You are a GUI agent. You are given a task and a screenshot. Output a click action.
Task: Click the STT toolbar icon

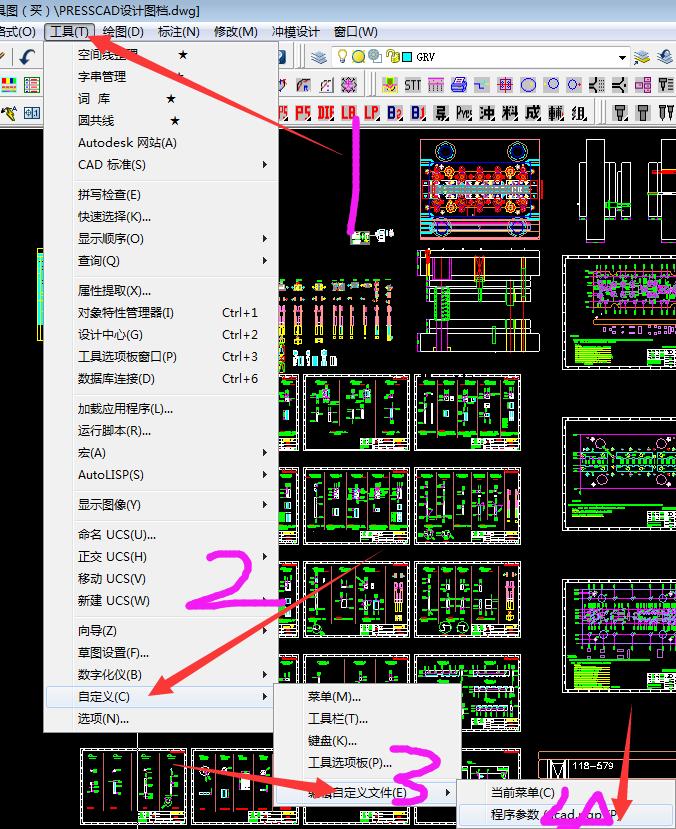point(413,85)
